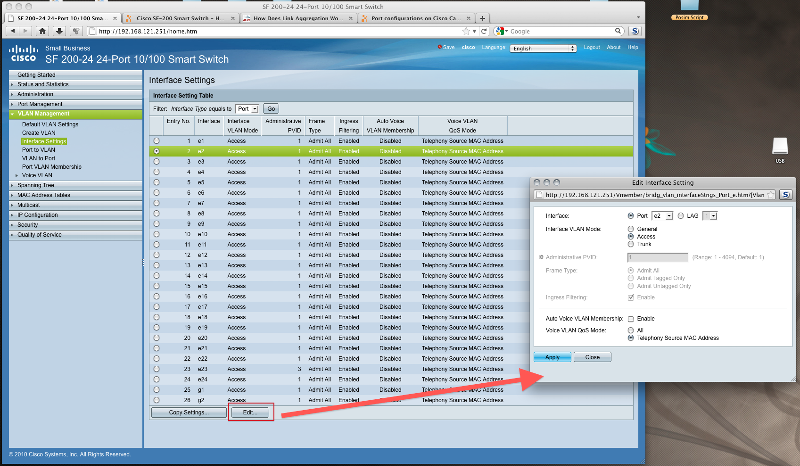Expand the Port Management sidebar section

40,103
